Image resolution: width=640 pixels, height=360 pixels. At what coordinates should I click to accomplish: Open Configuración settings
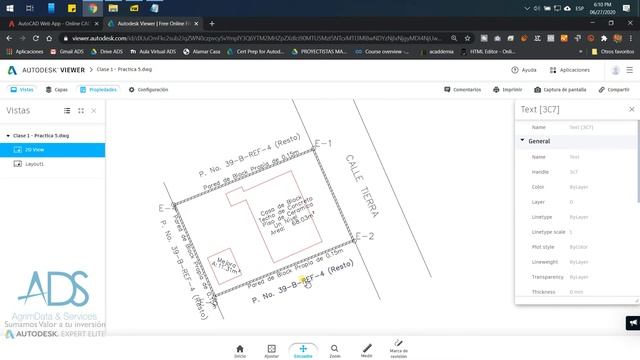click(x=148, y=89)
